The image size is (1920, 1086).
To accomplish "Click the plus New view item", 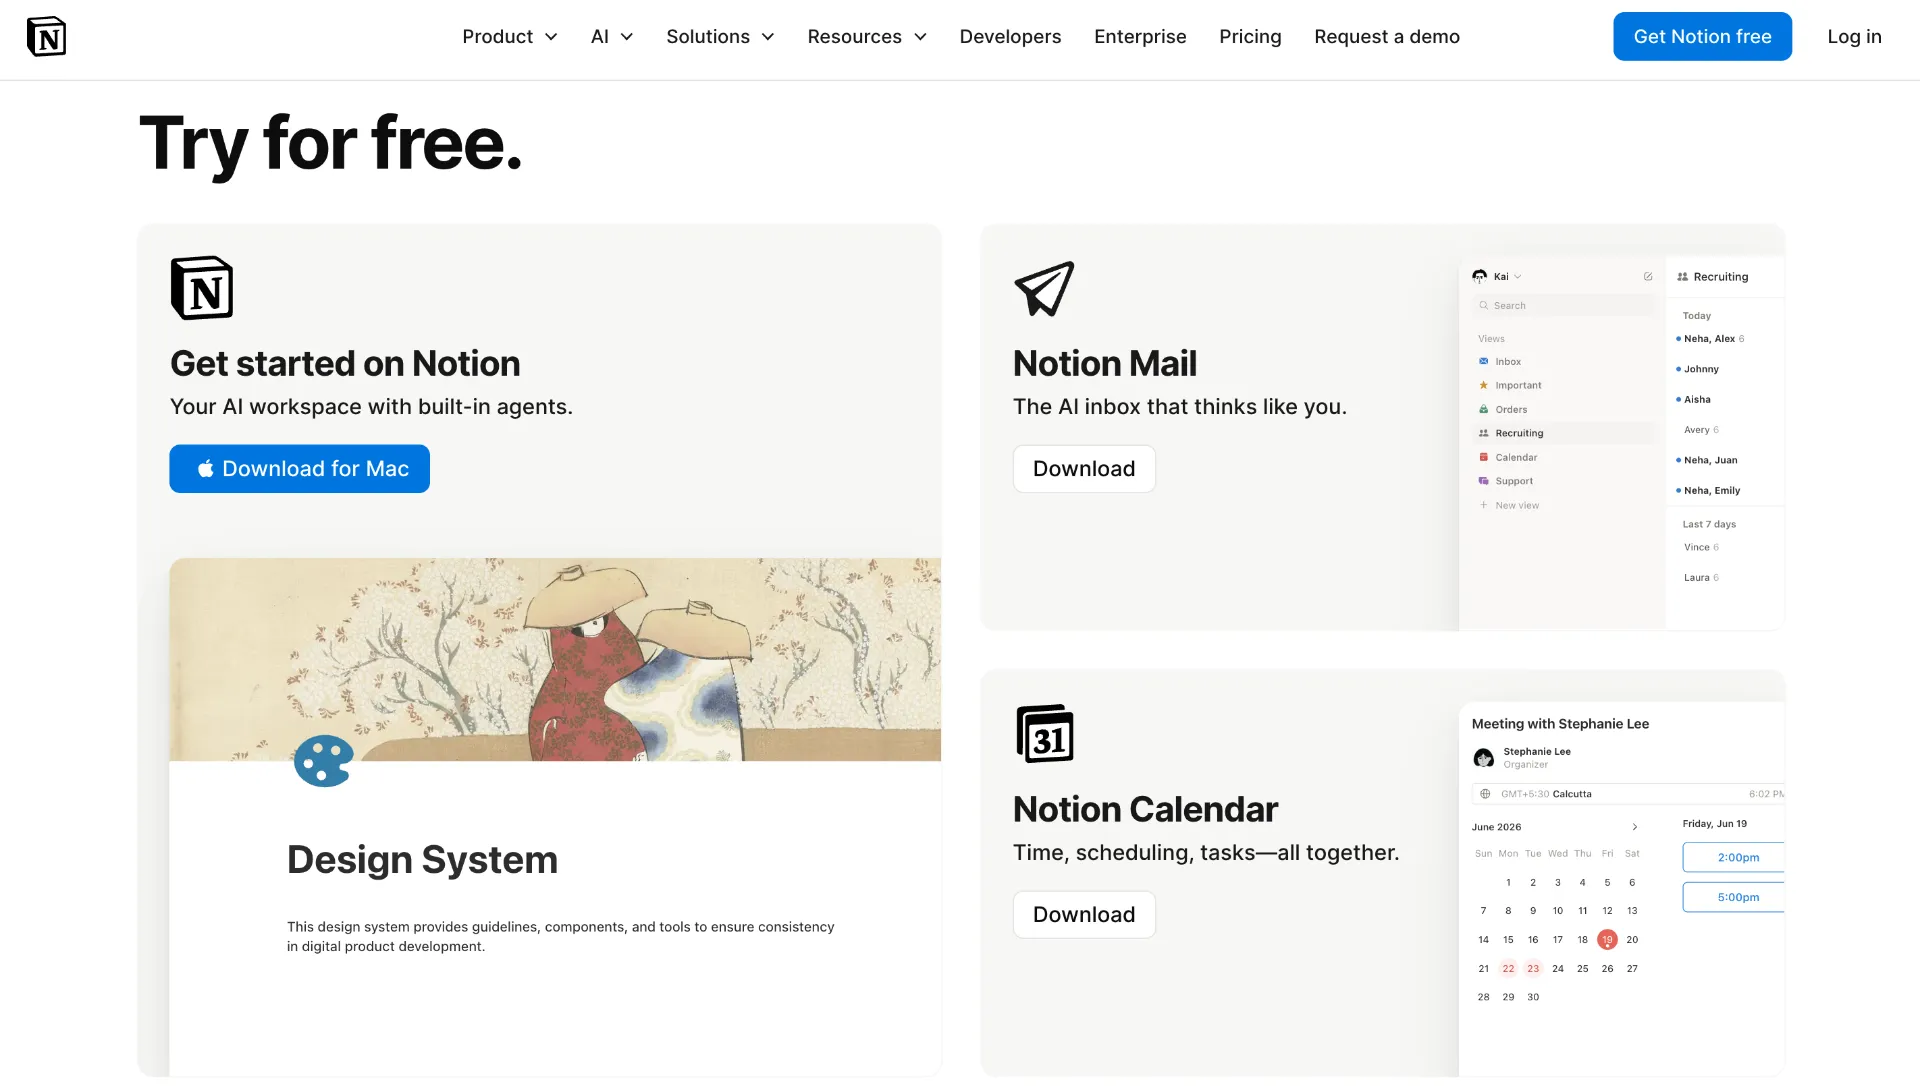I will tap(1509, 506).
